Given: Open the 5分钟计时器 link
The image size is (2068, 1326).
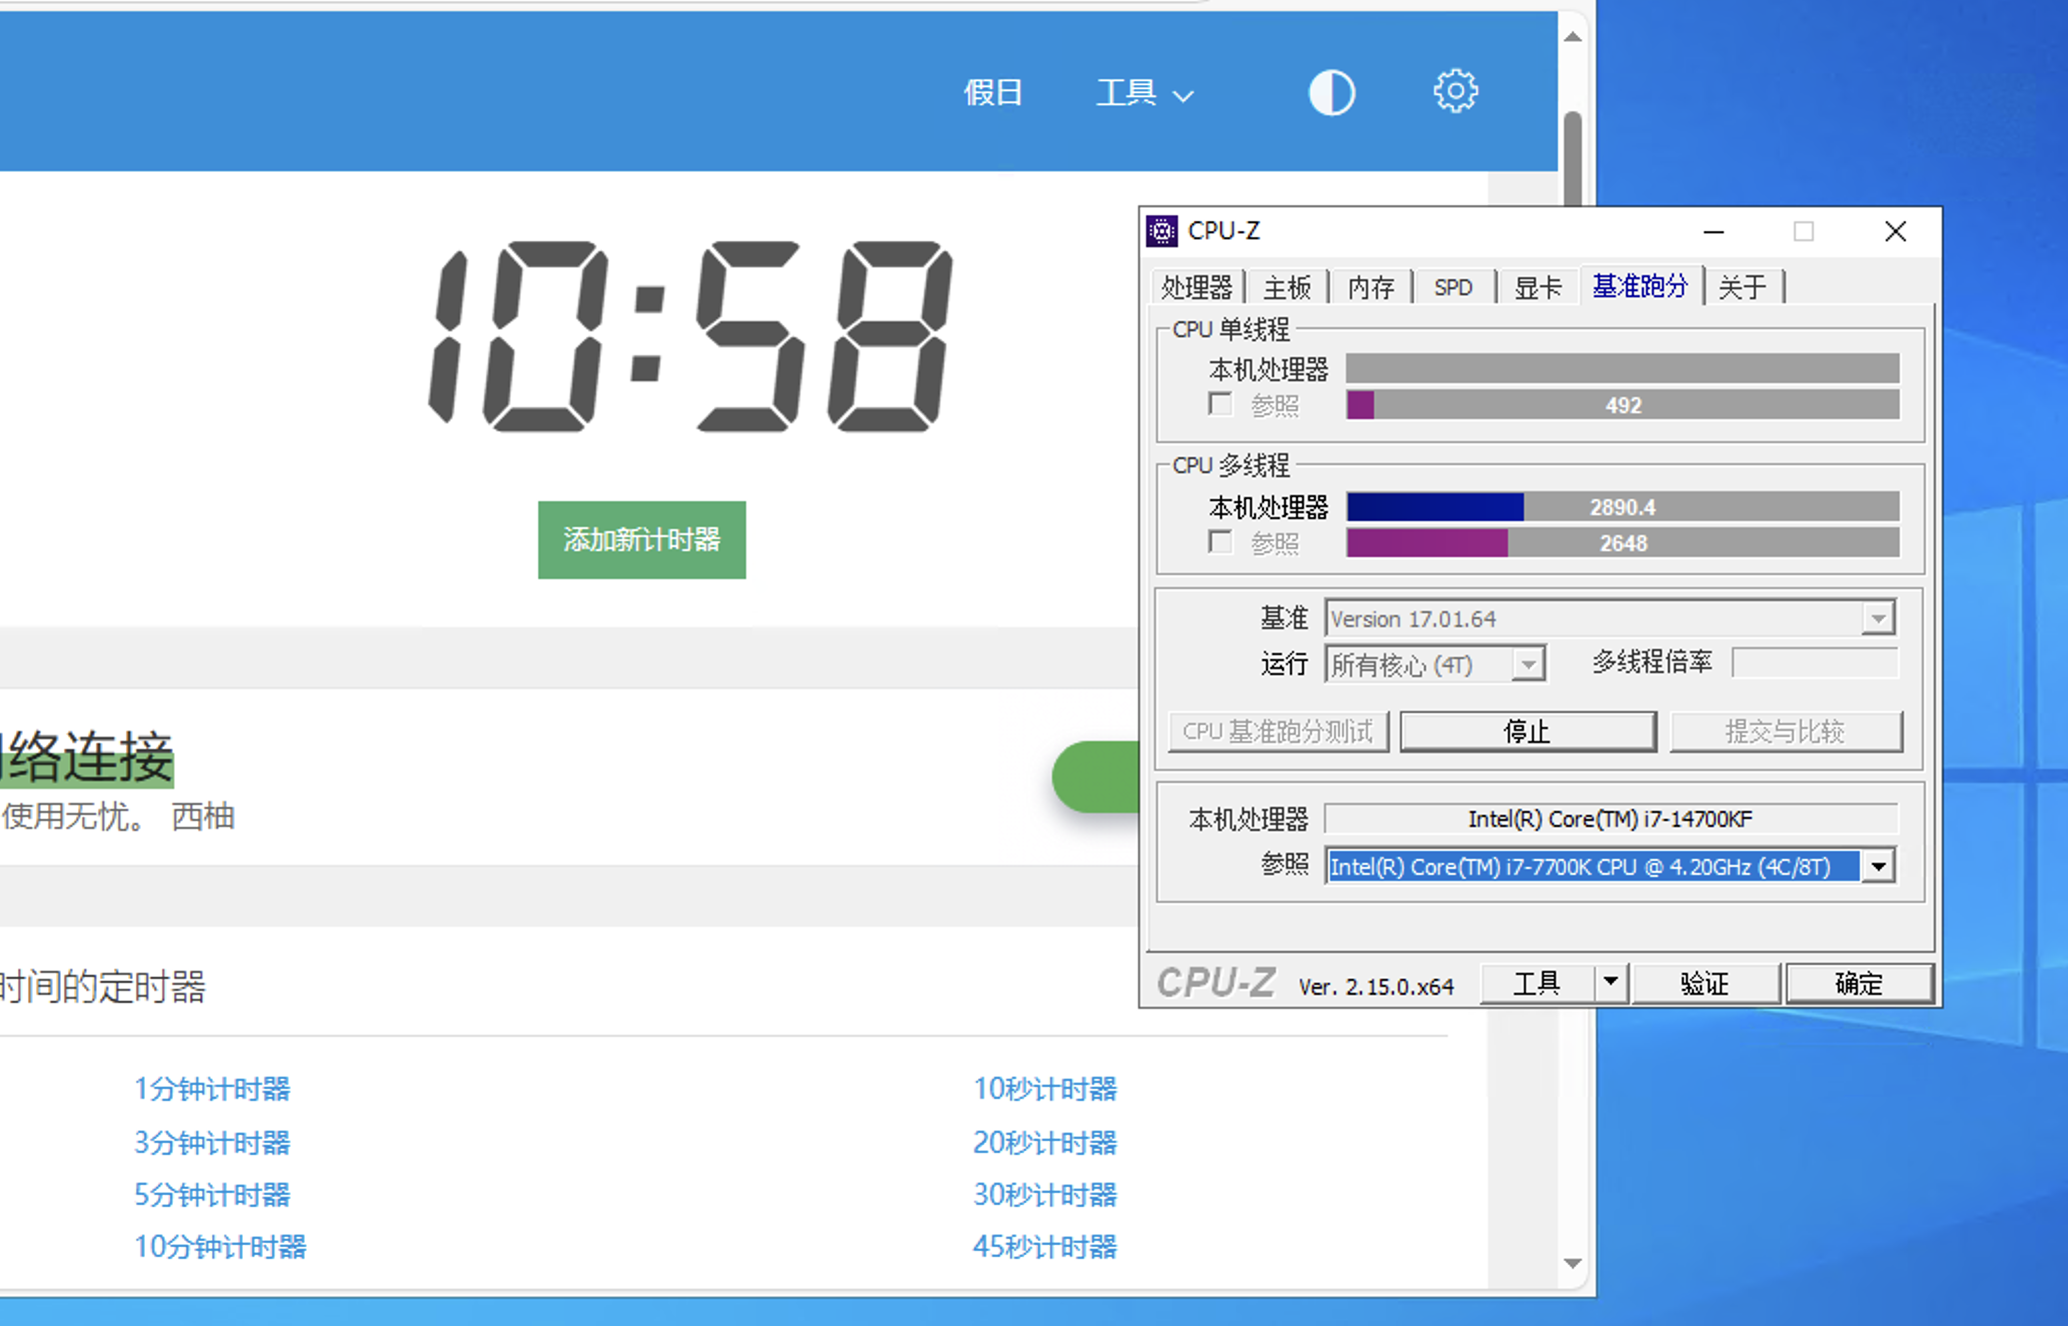Looking at the screenshot, I should 212,1195.
